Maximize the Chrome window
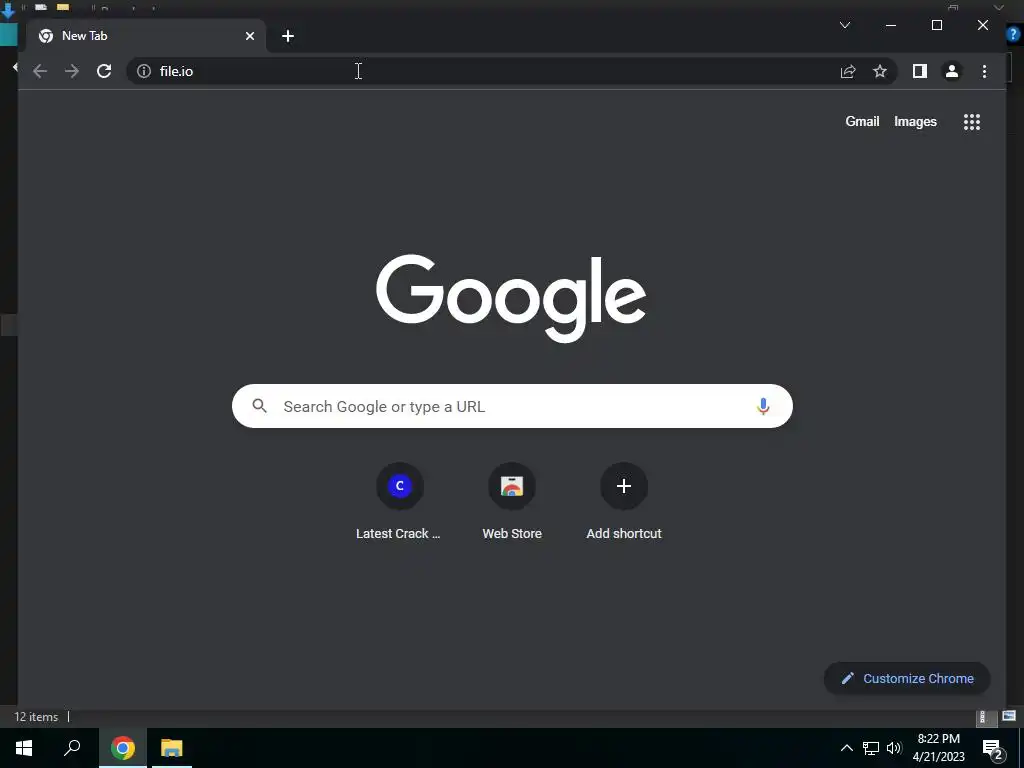 pos(936,25)
